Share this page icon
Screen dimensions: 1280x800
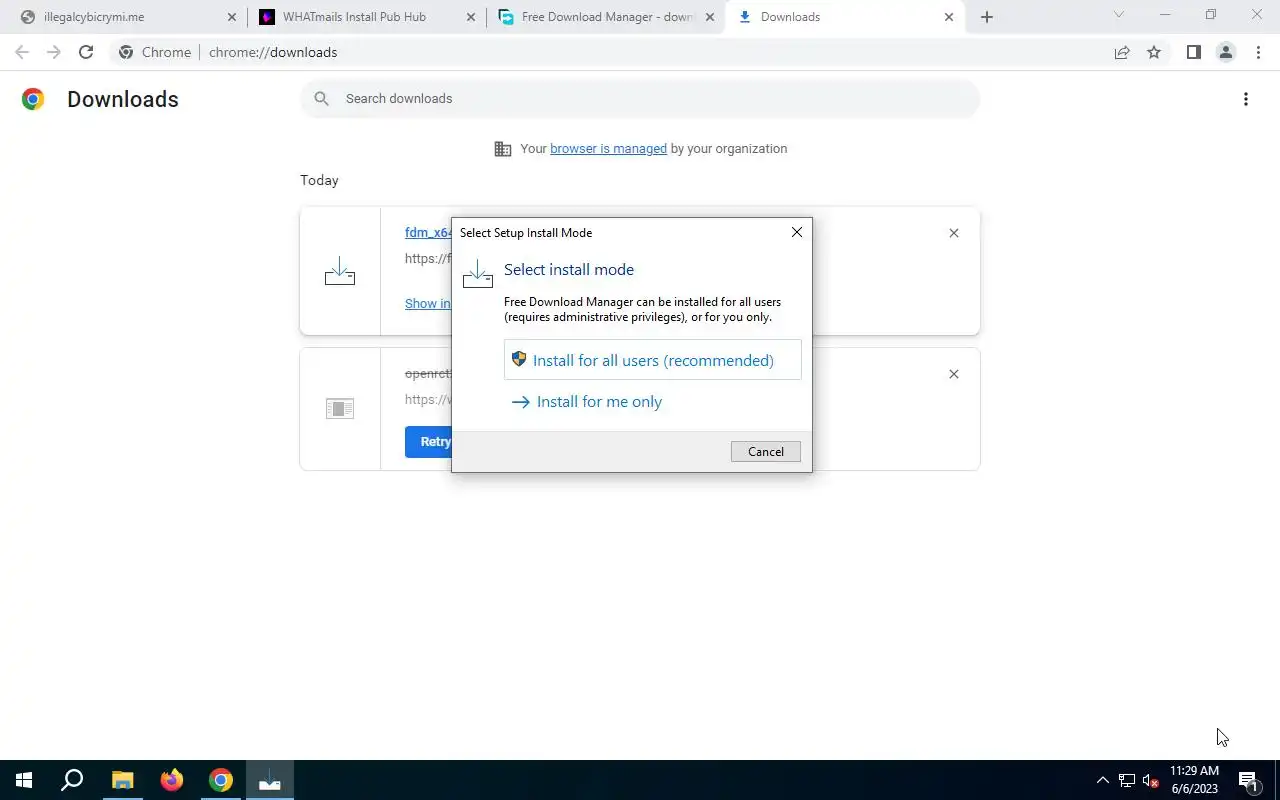(x=1122, y=52)
